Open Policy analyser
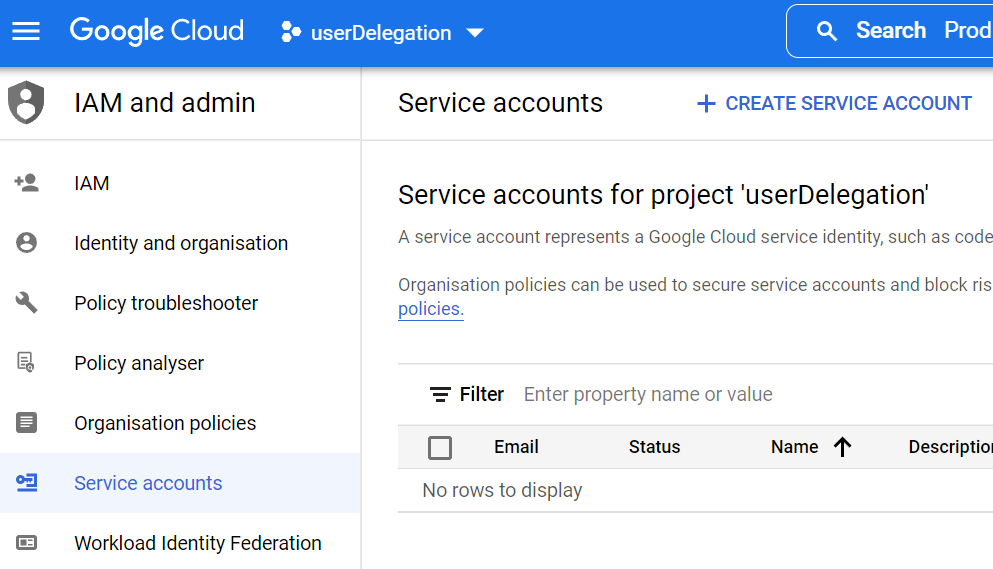Screen dimensions: 993x569 tap(180, 363)
